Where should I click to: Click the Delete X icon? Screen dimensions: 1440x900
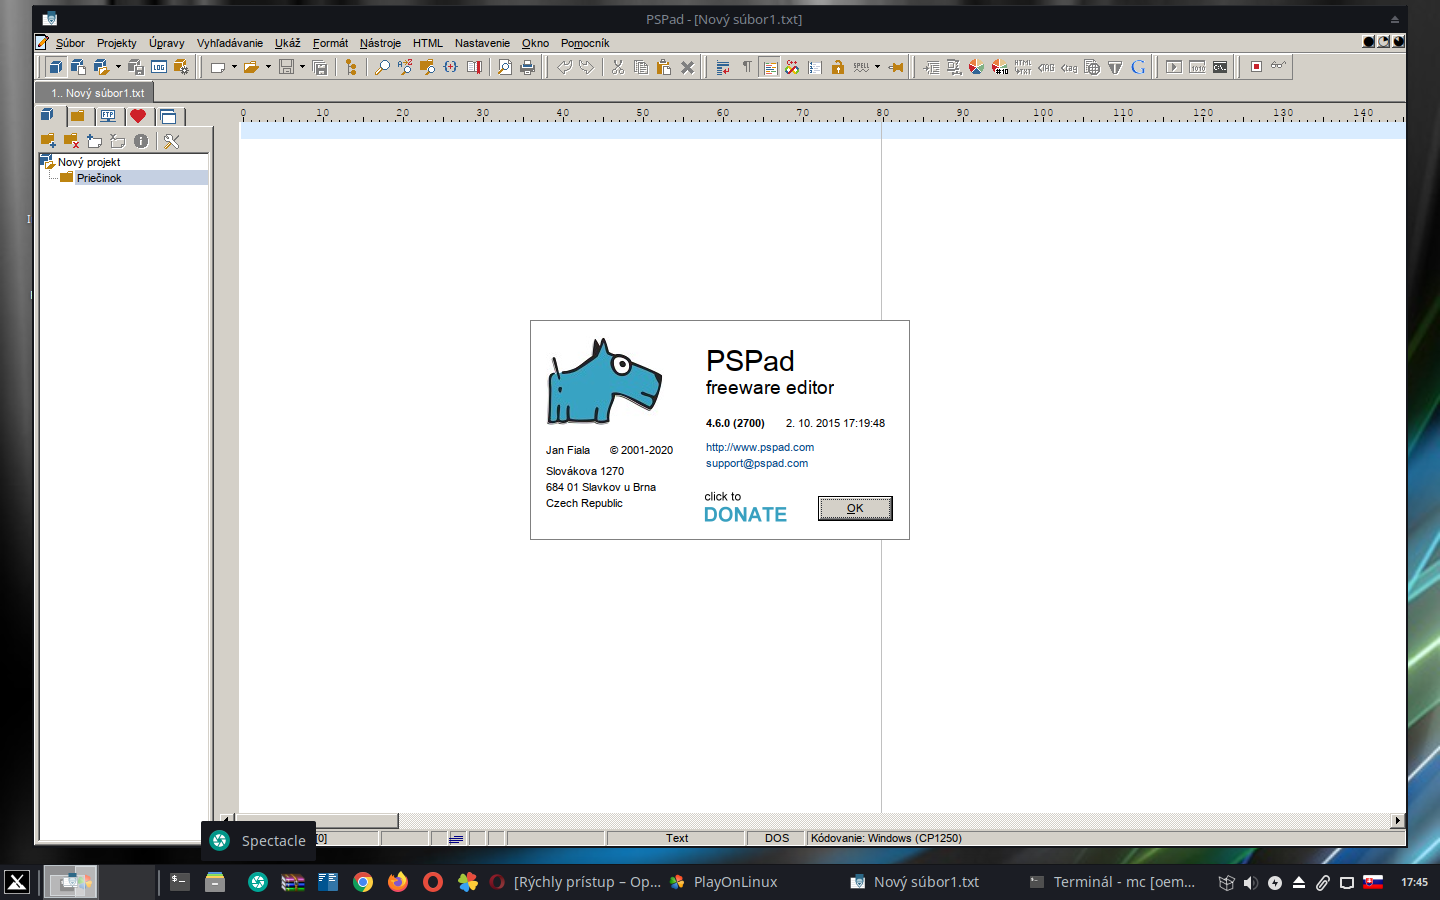687,67
